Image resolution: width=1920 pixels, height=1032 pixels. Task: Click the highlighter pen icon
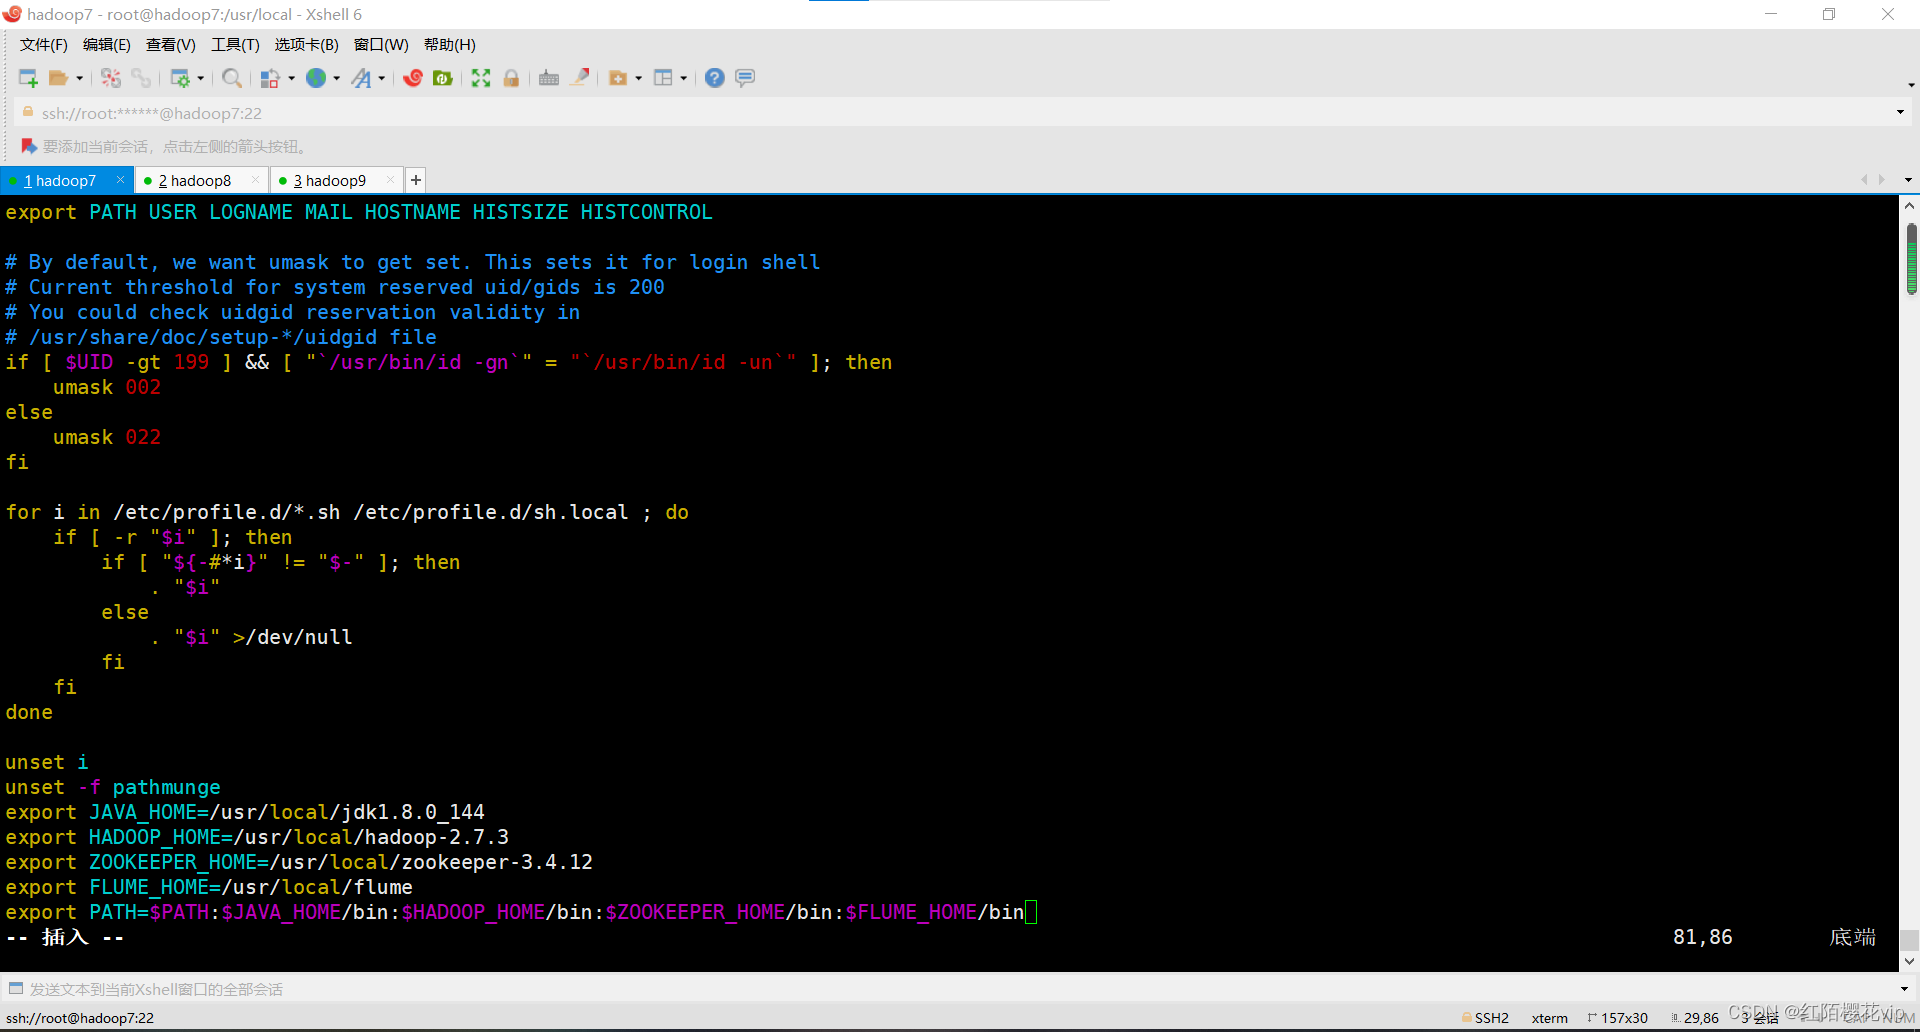pos(580,78)
